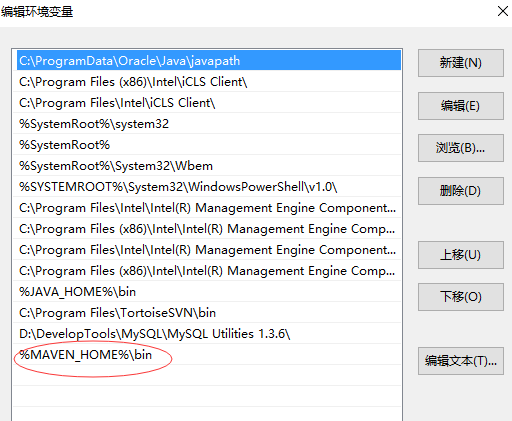
Task: Move entry up with 上移(U)
Action: pos(461,255)
